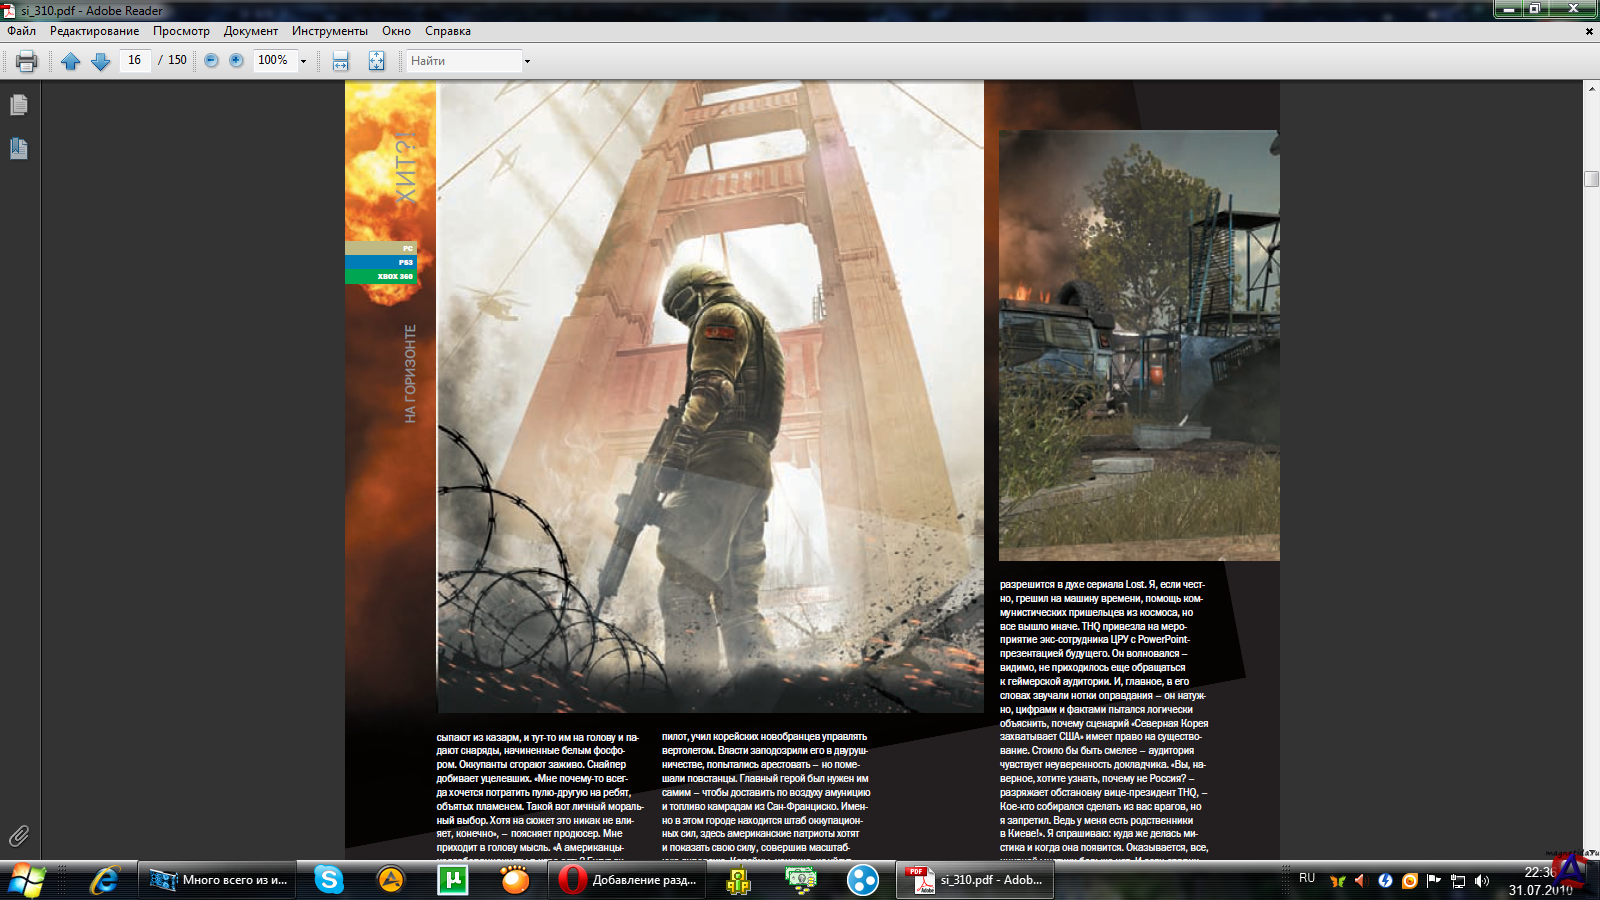Open the Инструменты menu
This screenshot has width=1600, height=900.
click(x=329, y=31)
